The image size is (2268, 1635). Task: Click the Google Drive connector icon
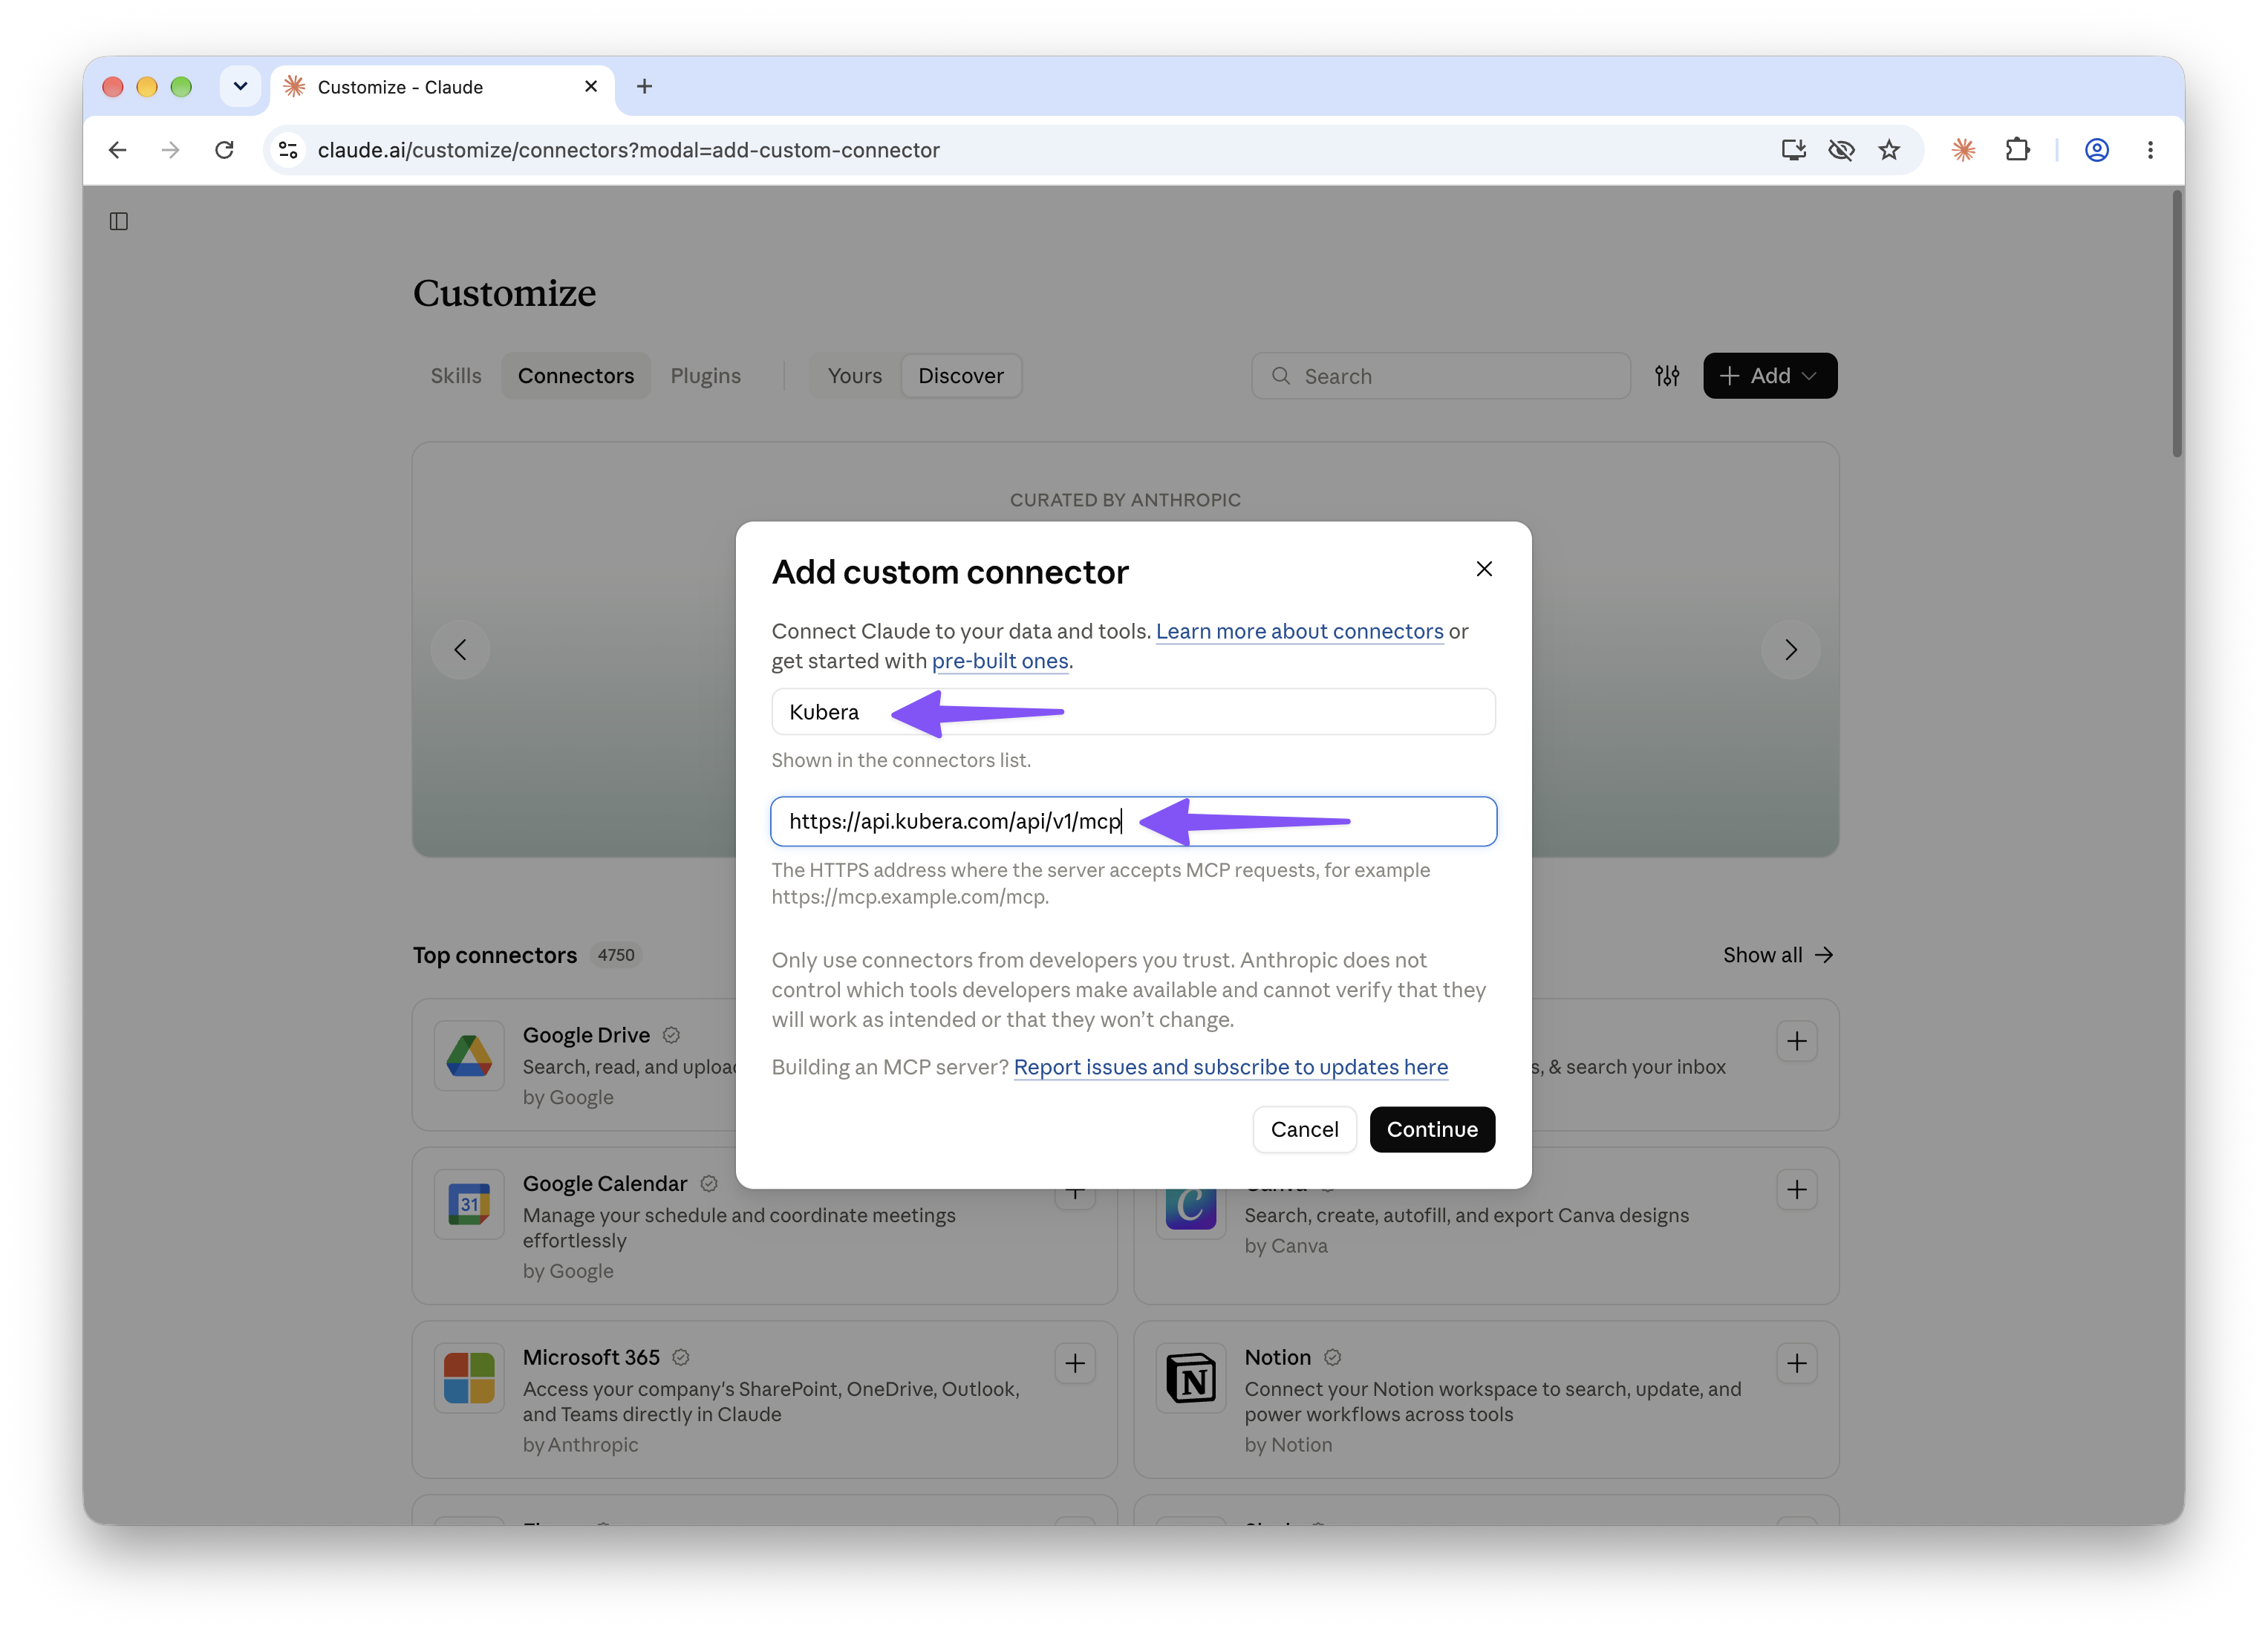(x=469, y=1056)
